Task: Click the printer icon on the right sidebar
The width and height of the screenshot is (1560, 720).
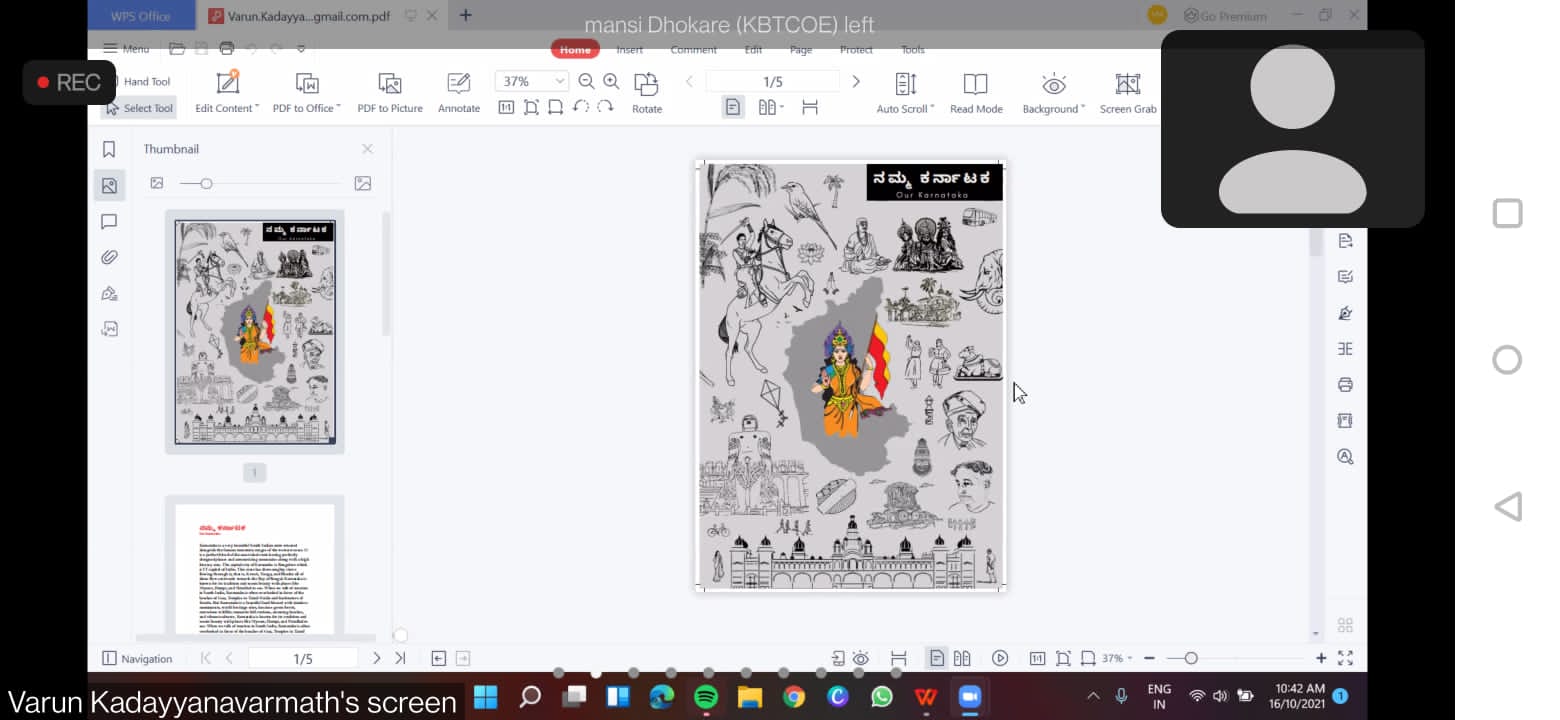Action: (x=1345, y=385)
